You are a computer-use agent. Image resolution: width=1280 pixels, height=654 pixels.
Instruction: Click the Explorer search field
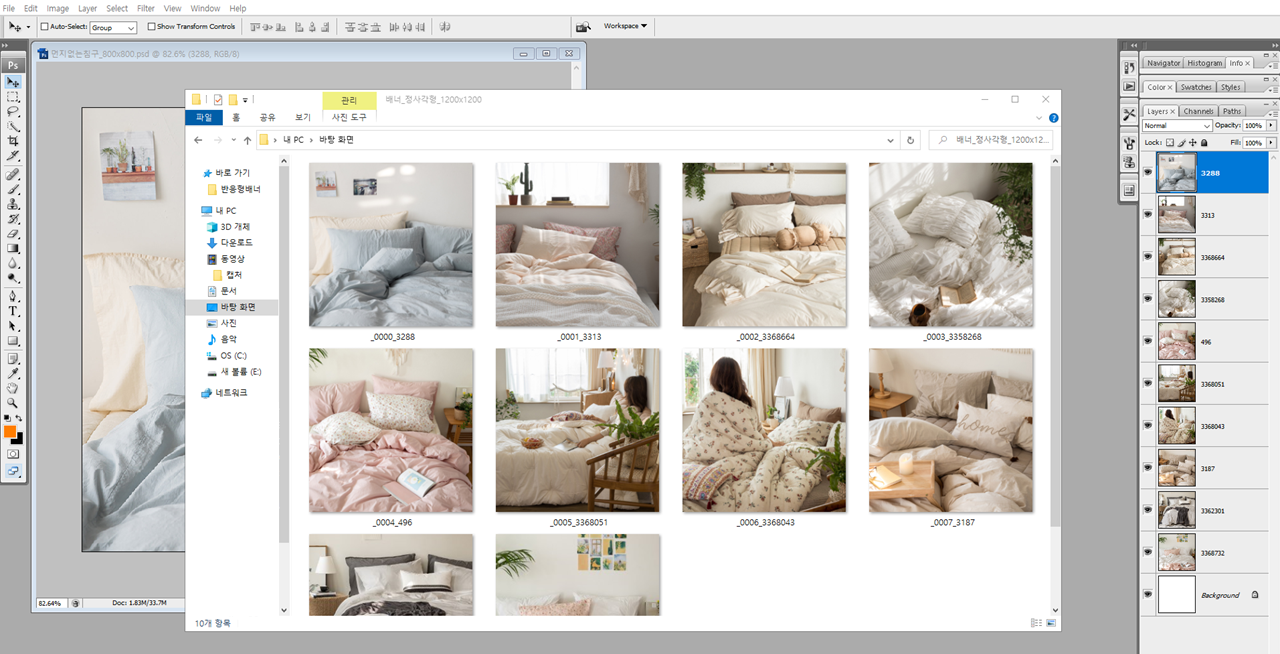(990, 140)
